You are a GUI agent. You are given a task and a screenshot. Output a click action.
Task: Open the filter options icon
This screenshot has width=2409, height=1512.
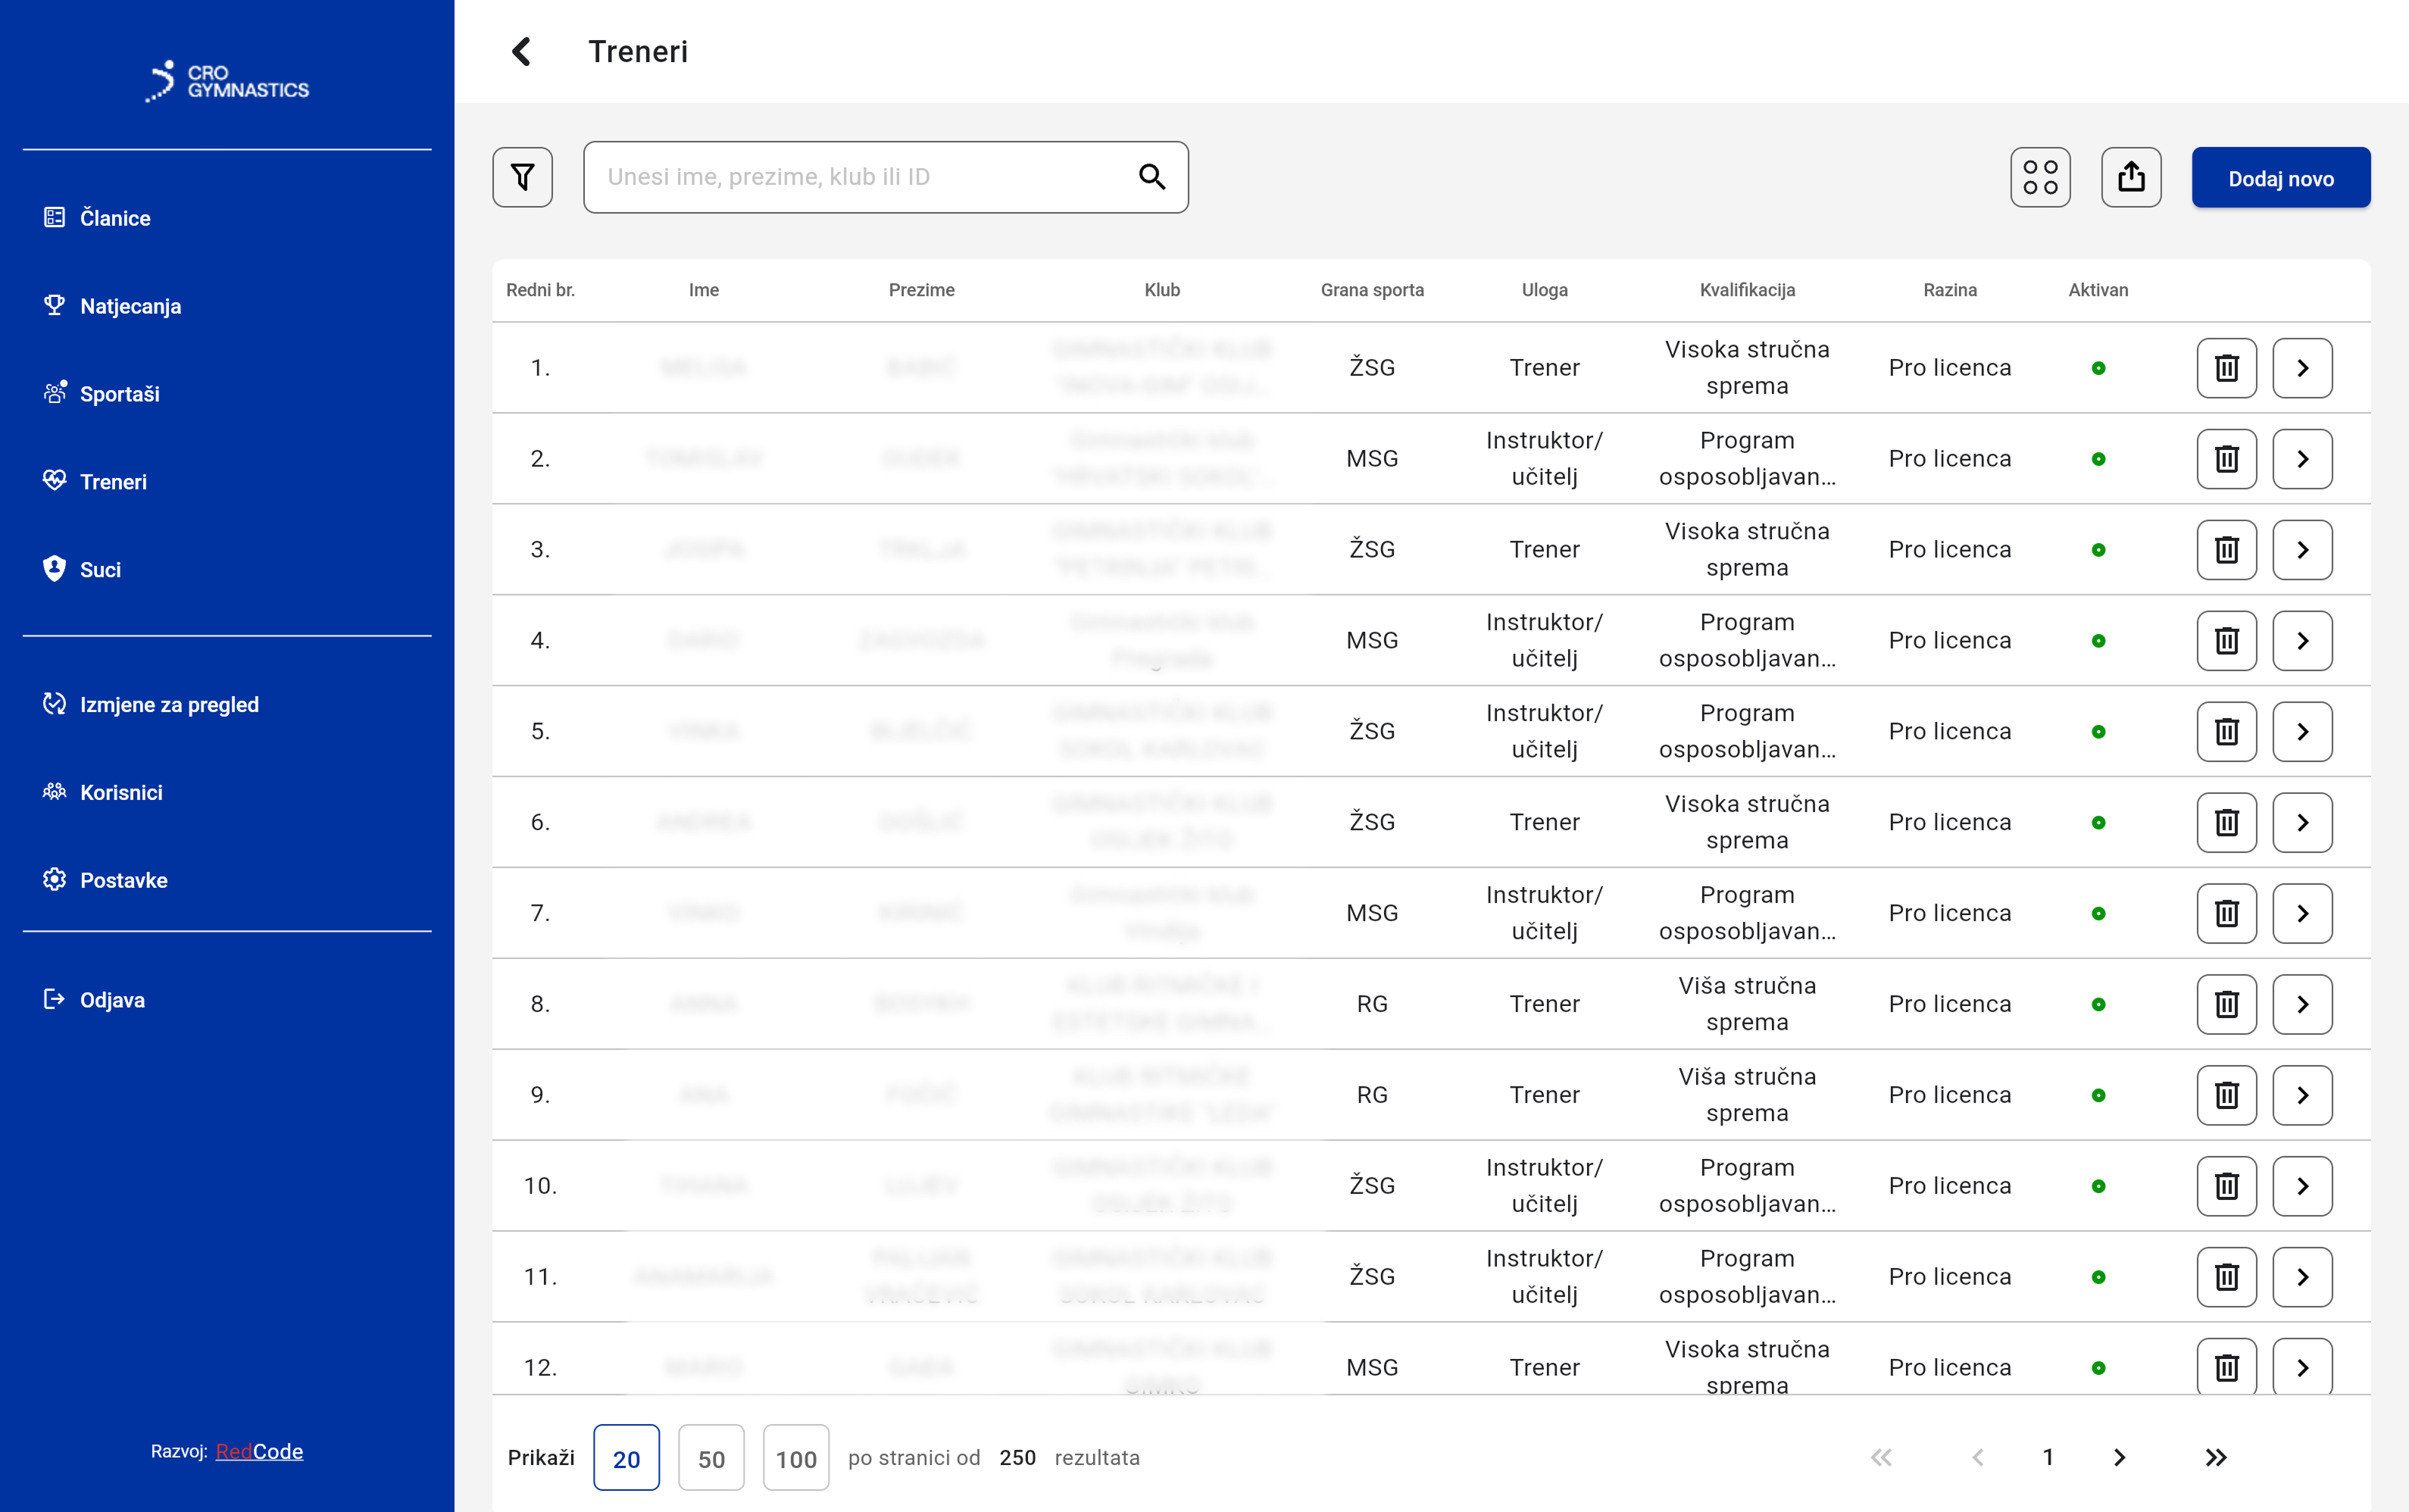click(522, 177)
